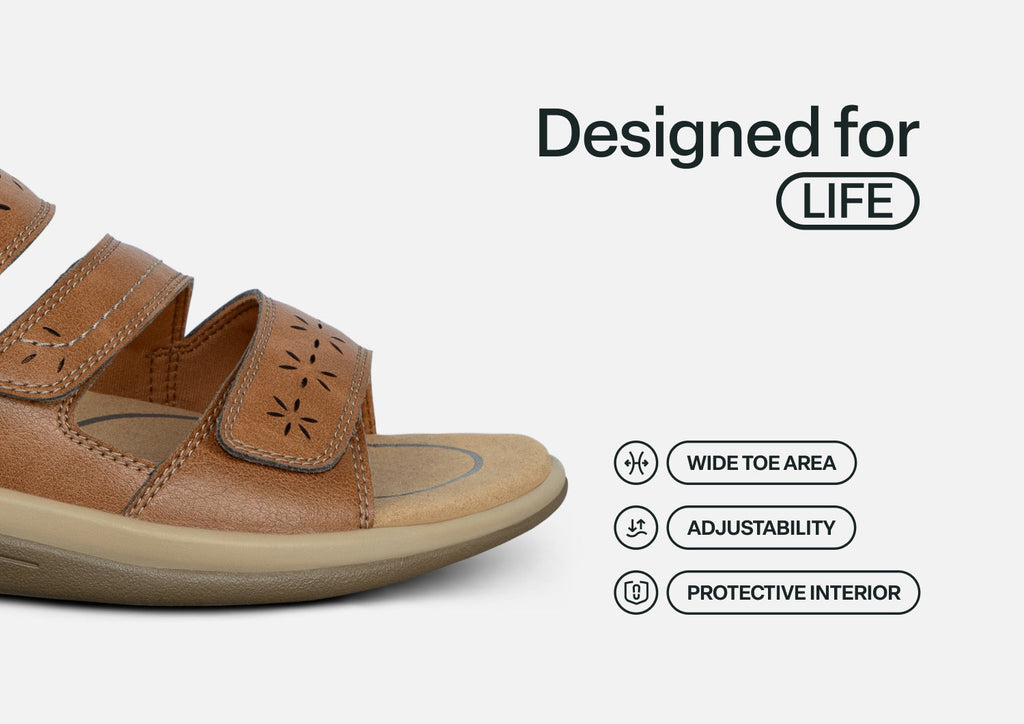Select the ADJUSTABILITY pill label
The image size is (1024, 724).
point(761,527)
